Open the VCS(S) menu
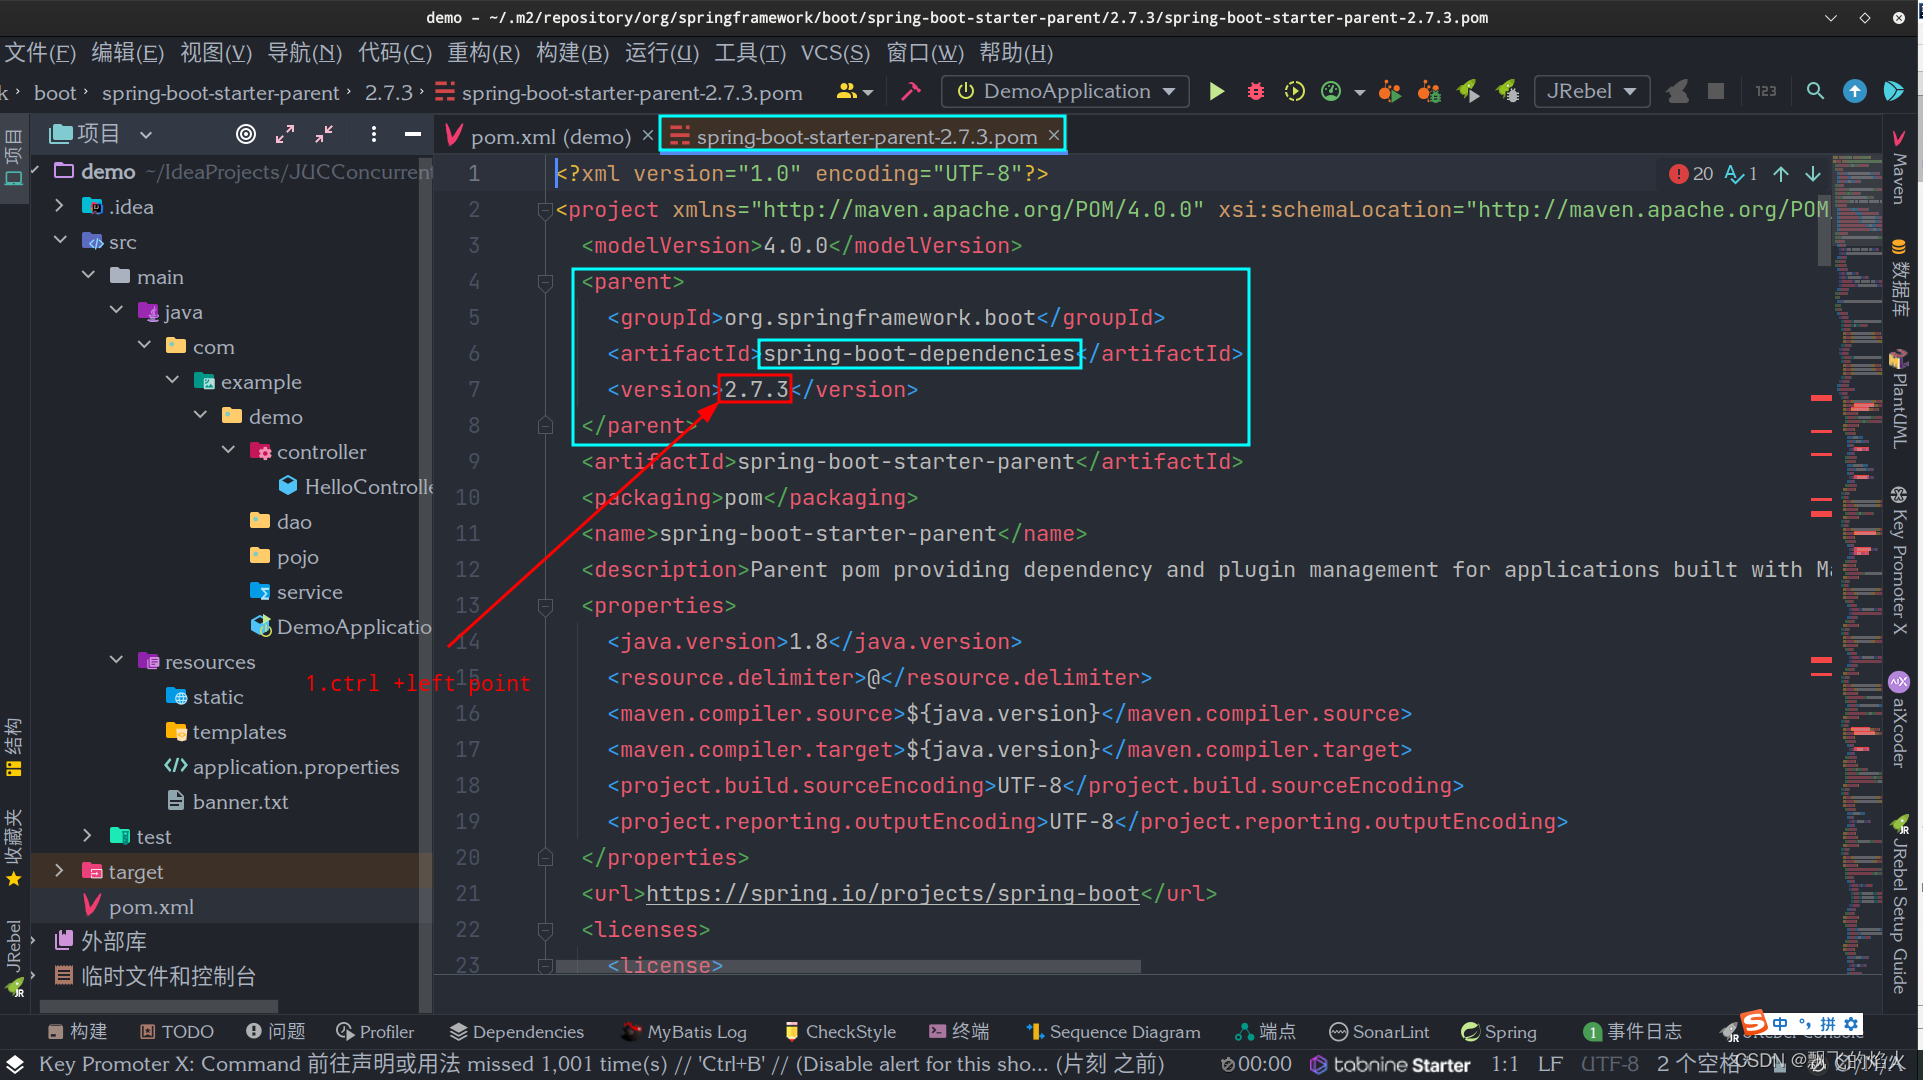 click(835, 53)
